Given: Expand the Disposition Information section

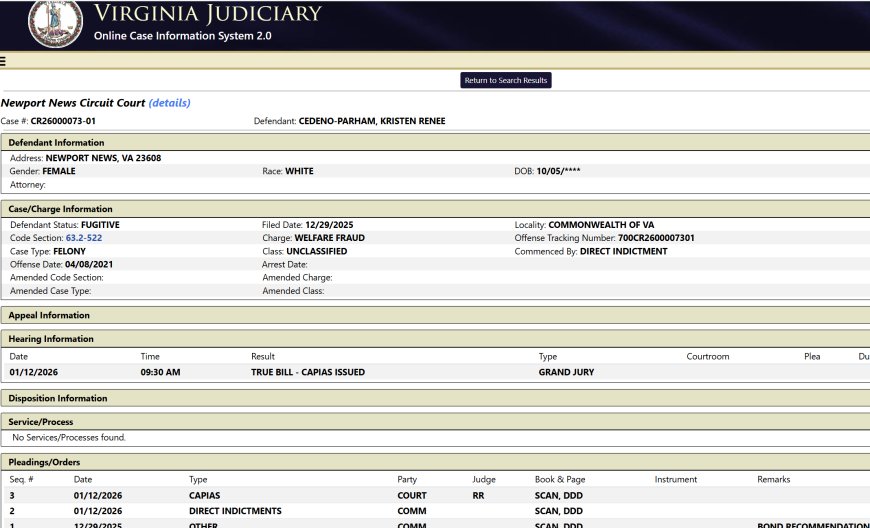Looking at the screenshot, I should pyautogui.click(x=57, y=398).
